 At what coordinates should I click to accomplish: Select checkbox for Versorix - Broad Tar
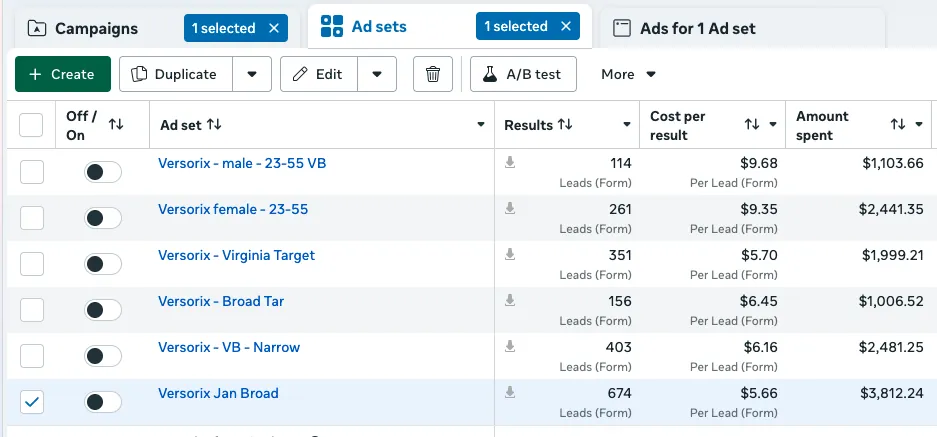pyautogui.click(x=32, y=310)
